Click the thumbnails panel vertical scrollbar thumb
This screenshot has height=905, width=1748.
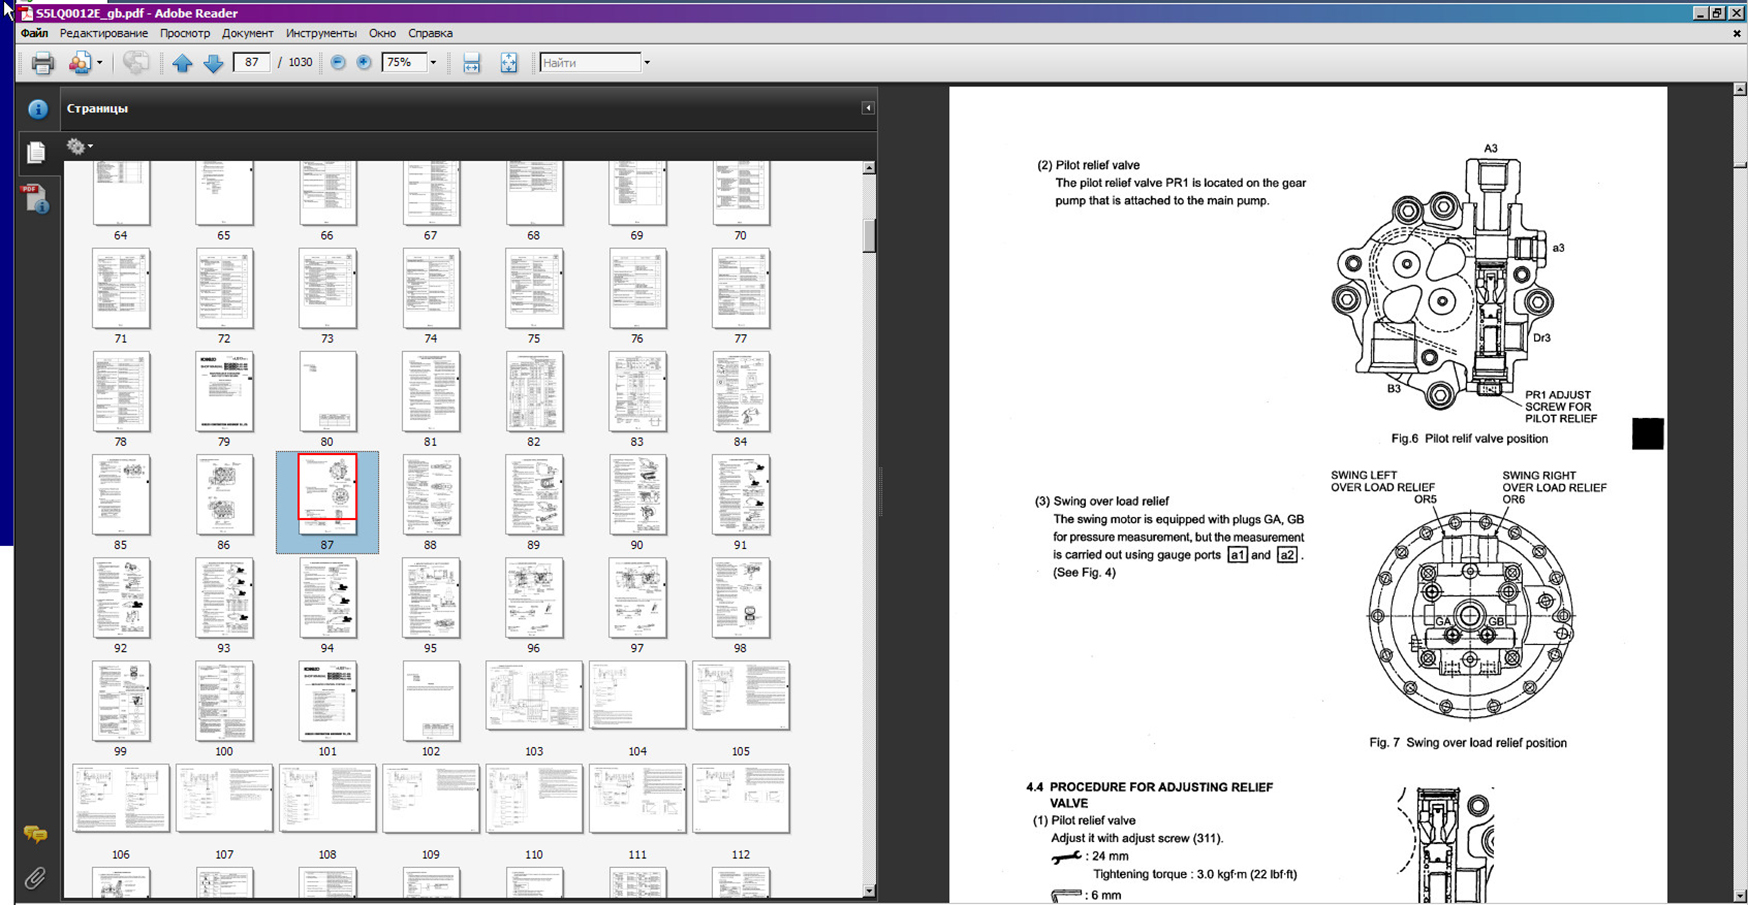[868, 236]
